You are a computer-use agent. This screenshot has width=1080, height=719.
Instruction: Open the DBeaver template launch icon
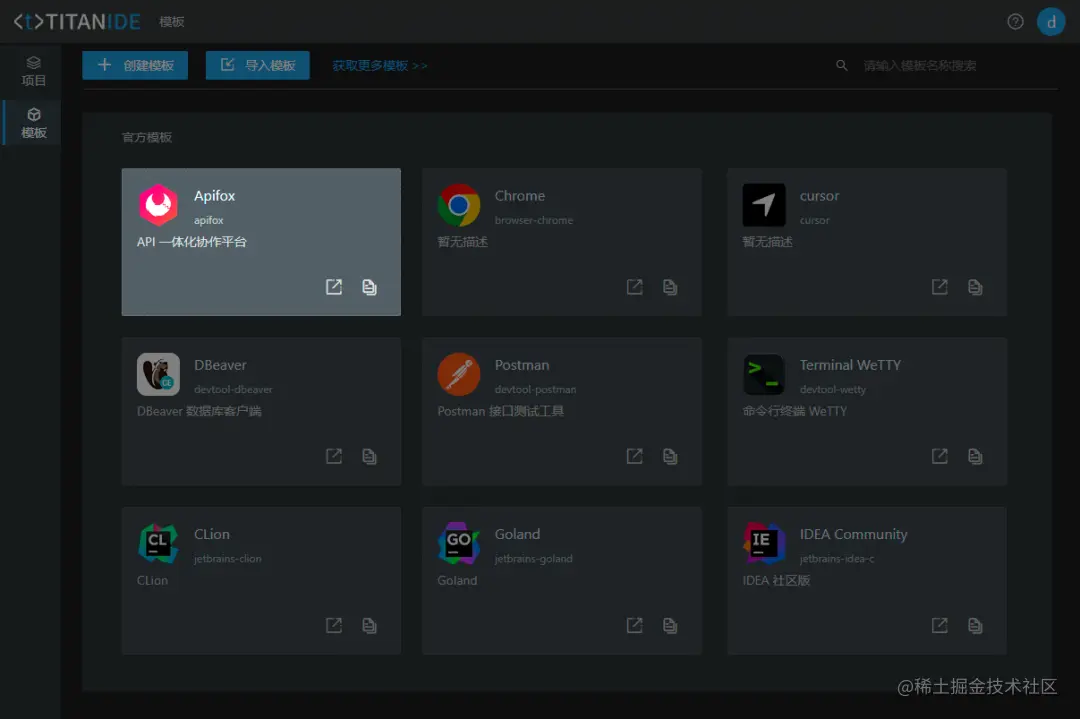pyautogui.click(x=333, y=456)
